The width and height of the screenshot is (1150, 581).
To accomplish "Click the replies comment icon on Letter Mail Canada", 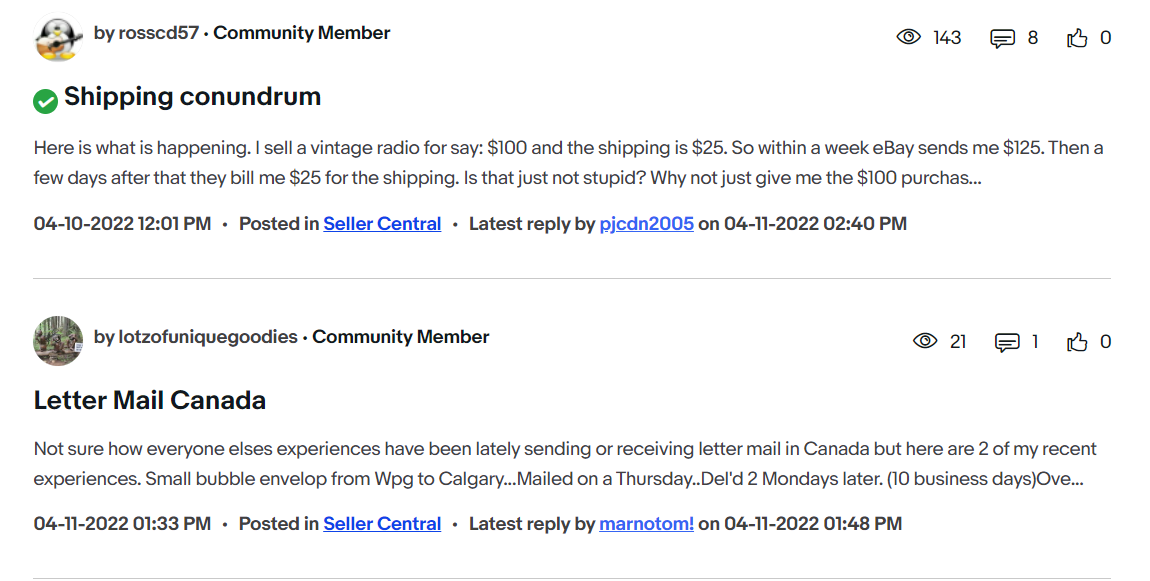I will click(x=1007, y=342).
